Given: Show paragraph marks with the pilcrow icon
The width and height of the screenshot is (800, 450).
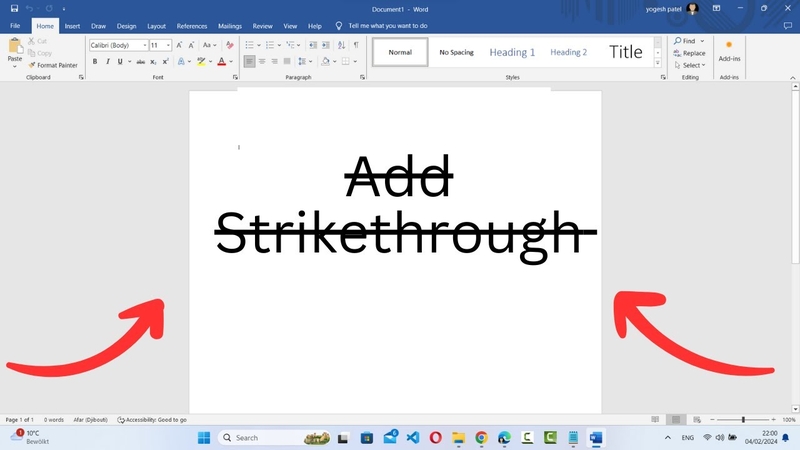Looking at the screenshot, I should pos(356,45).
